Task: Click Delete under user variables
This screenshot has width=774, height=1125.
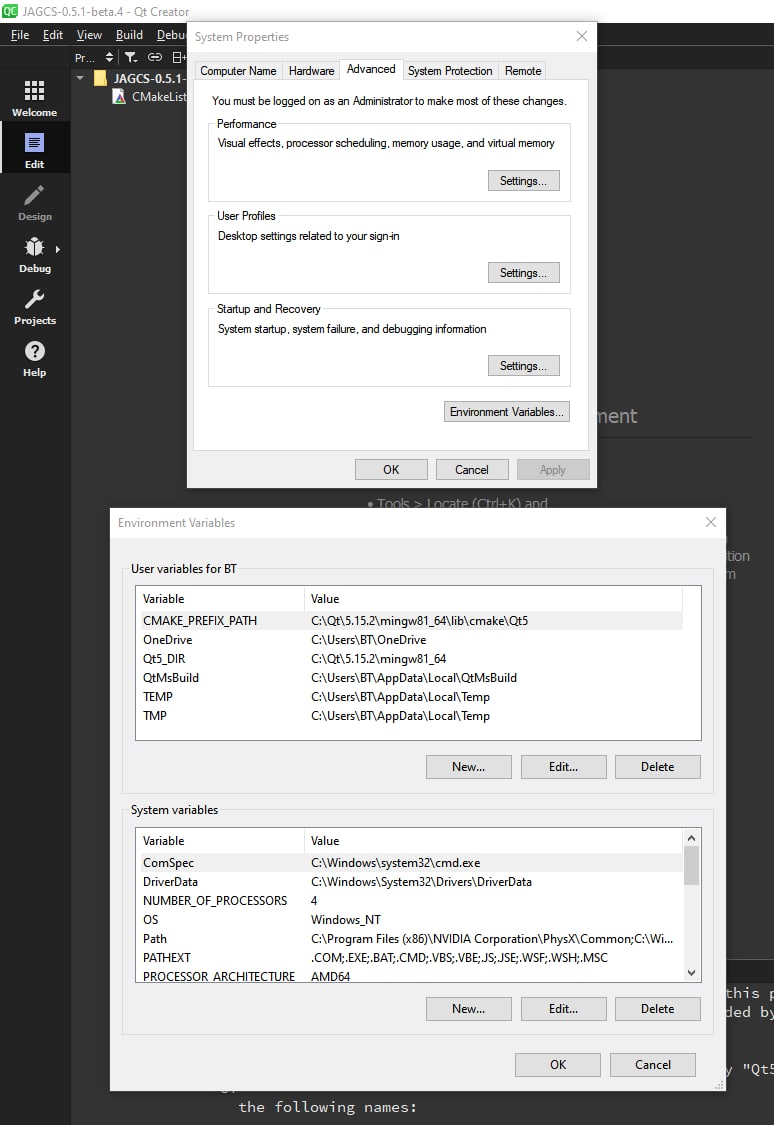Action: [x=658, y=767]
